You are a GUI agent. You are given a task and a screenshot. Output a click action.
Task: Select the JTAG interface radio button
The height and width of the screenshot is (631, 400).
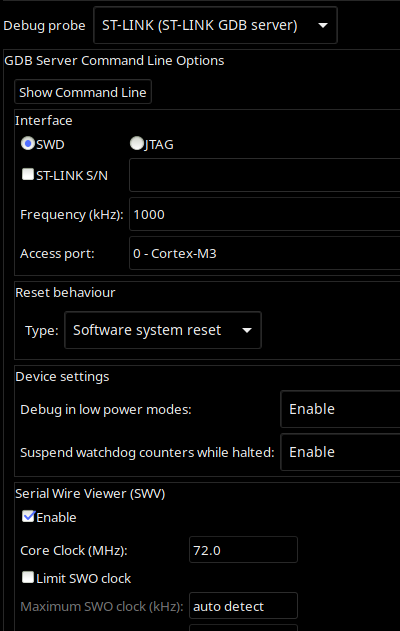click(x=137, y=143)
